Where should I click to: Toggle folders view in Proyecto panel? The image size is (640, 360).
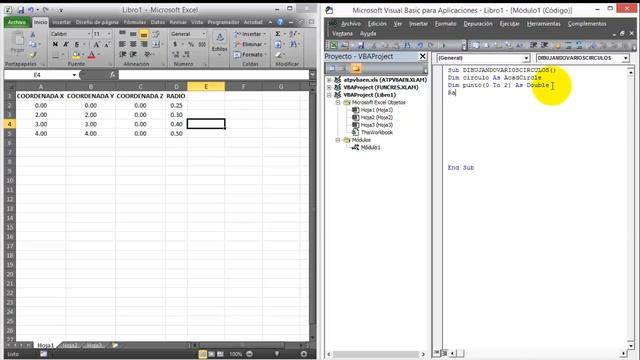(x=356, y=68)
